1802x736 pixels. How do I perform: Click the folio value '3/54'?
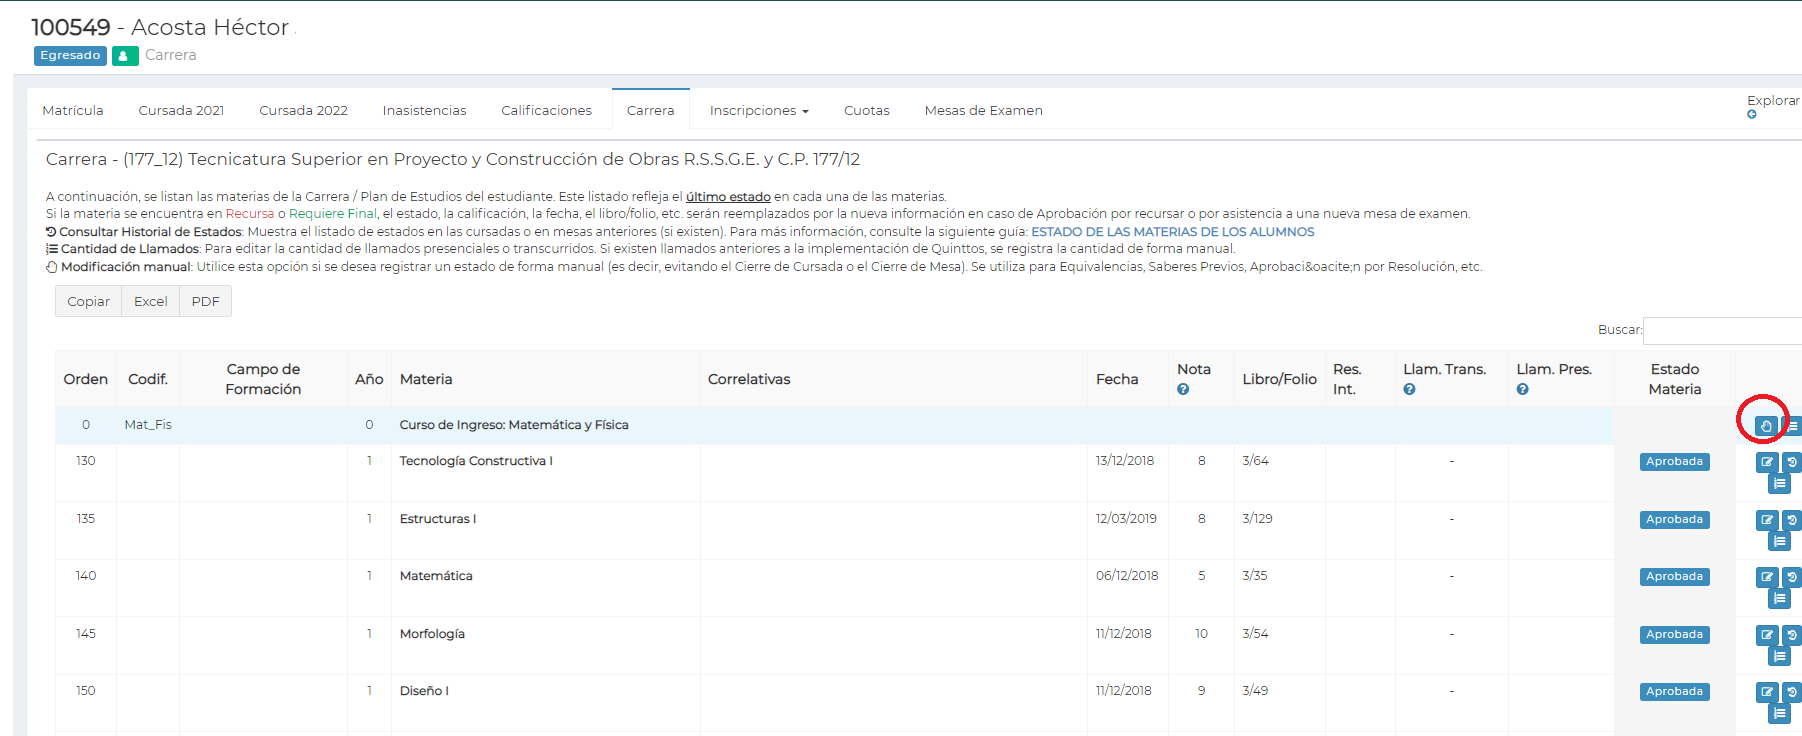(x=1255, y=634)
